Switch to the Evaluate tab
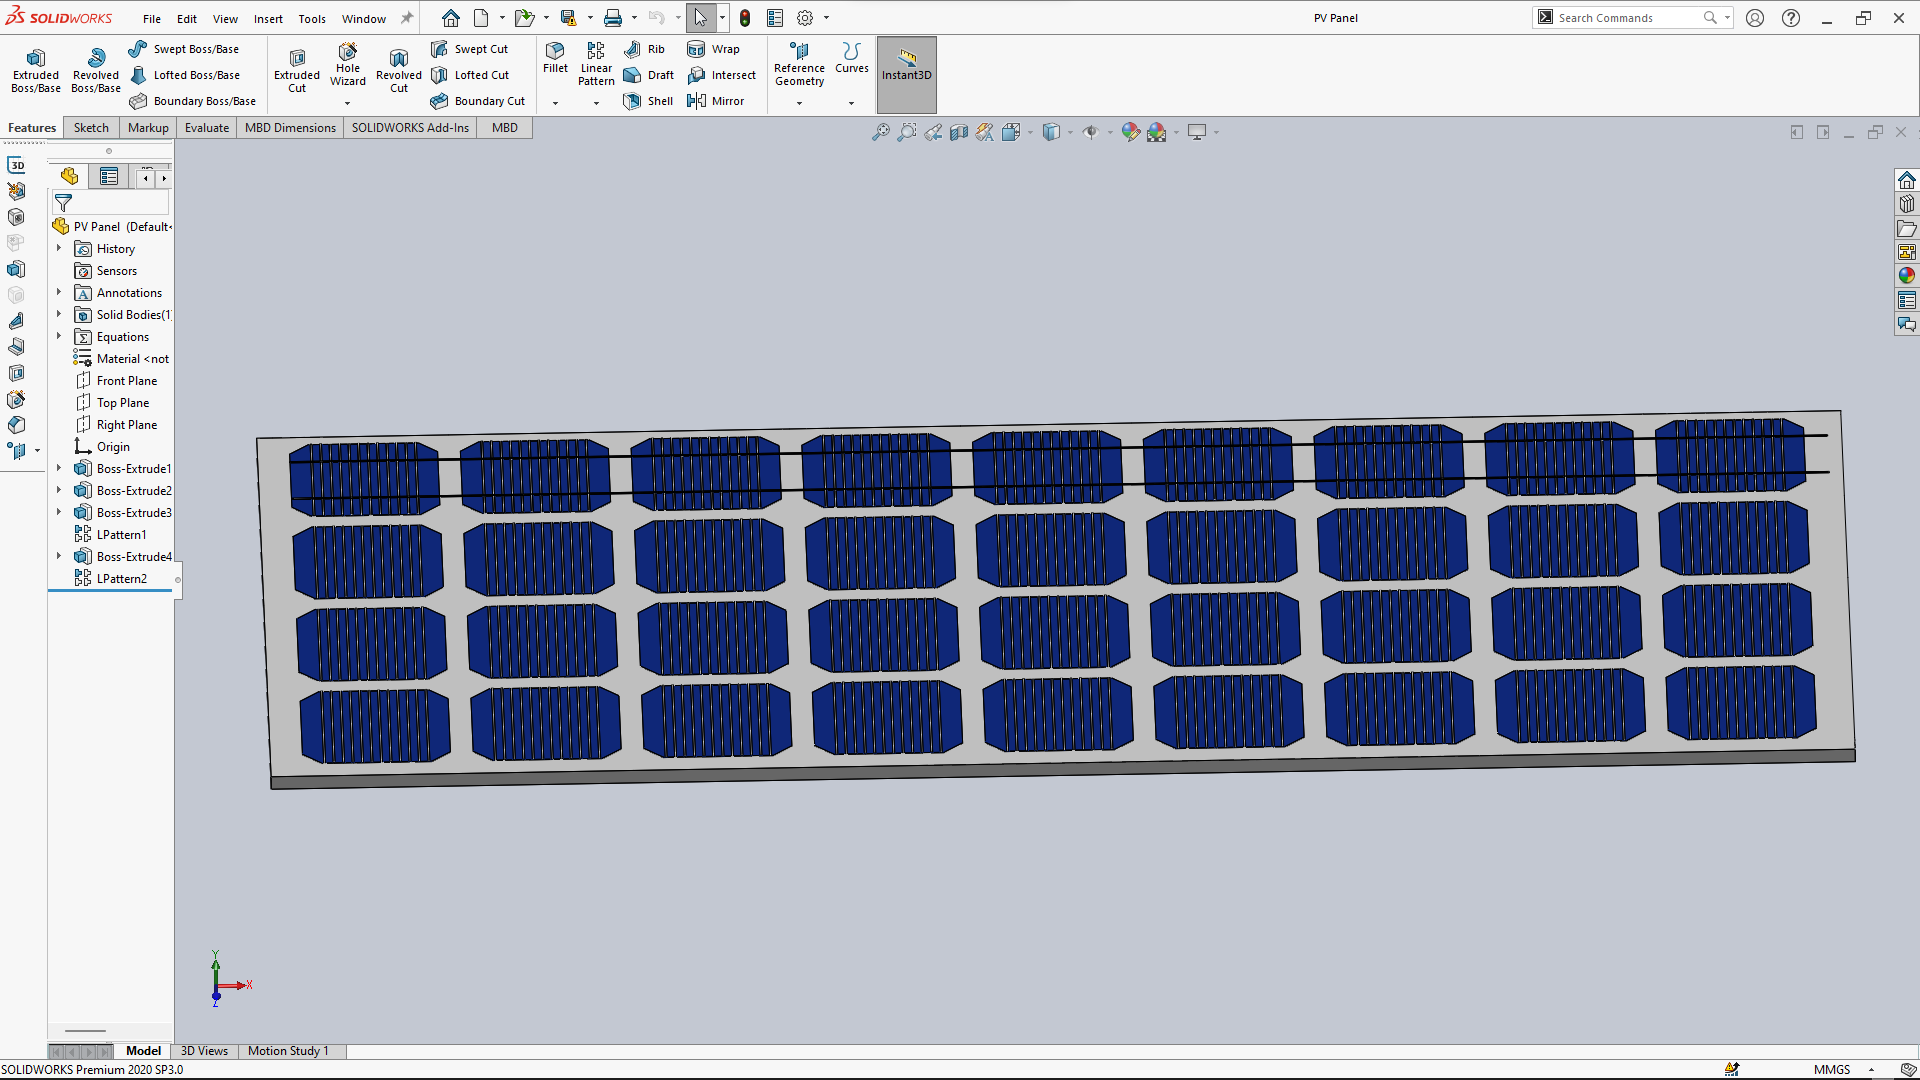1920x1080 pixels. (x=207, y=128)
